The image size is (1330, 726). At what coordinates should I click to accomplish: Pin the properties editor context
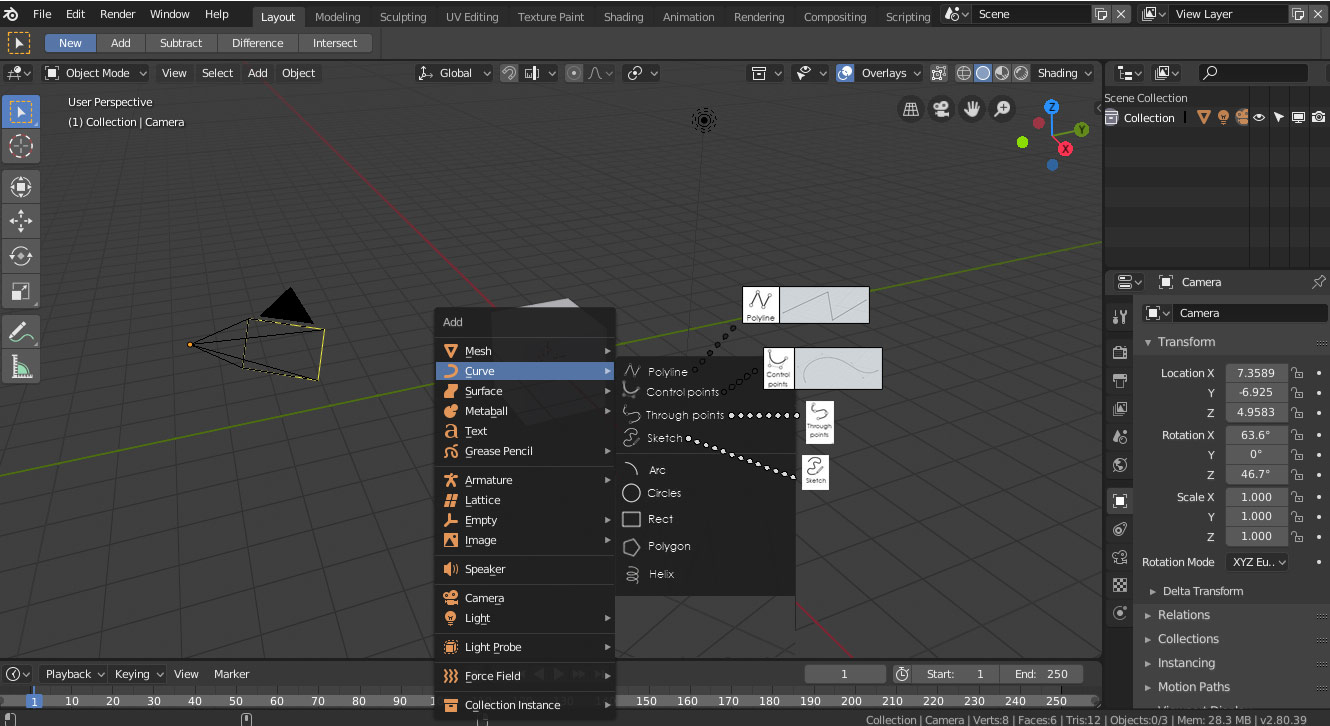coord(1318,283)
